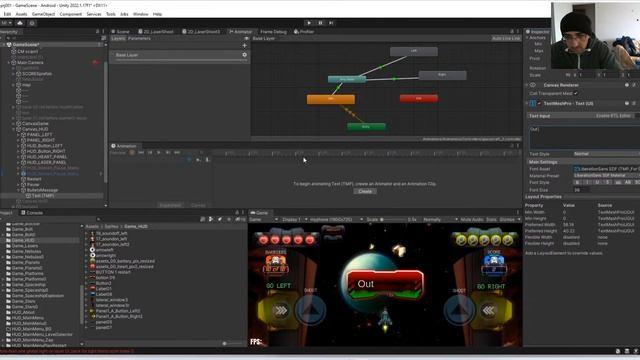Collapse the Canvas_HUD hierarchy item
640x360 pixels.
click(x=13, y=129)
